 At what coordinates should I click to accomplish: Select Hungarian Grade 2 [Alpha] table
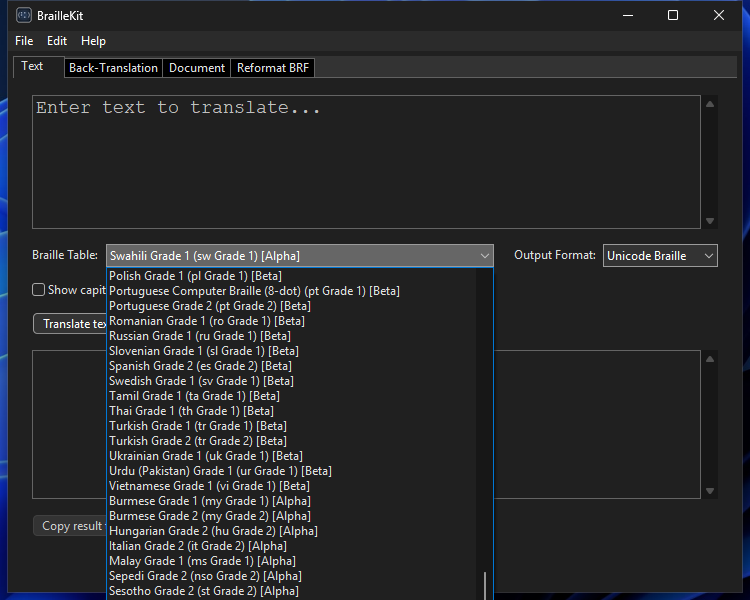point(291,531)
